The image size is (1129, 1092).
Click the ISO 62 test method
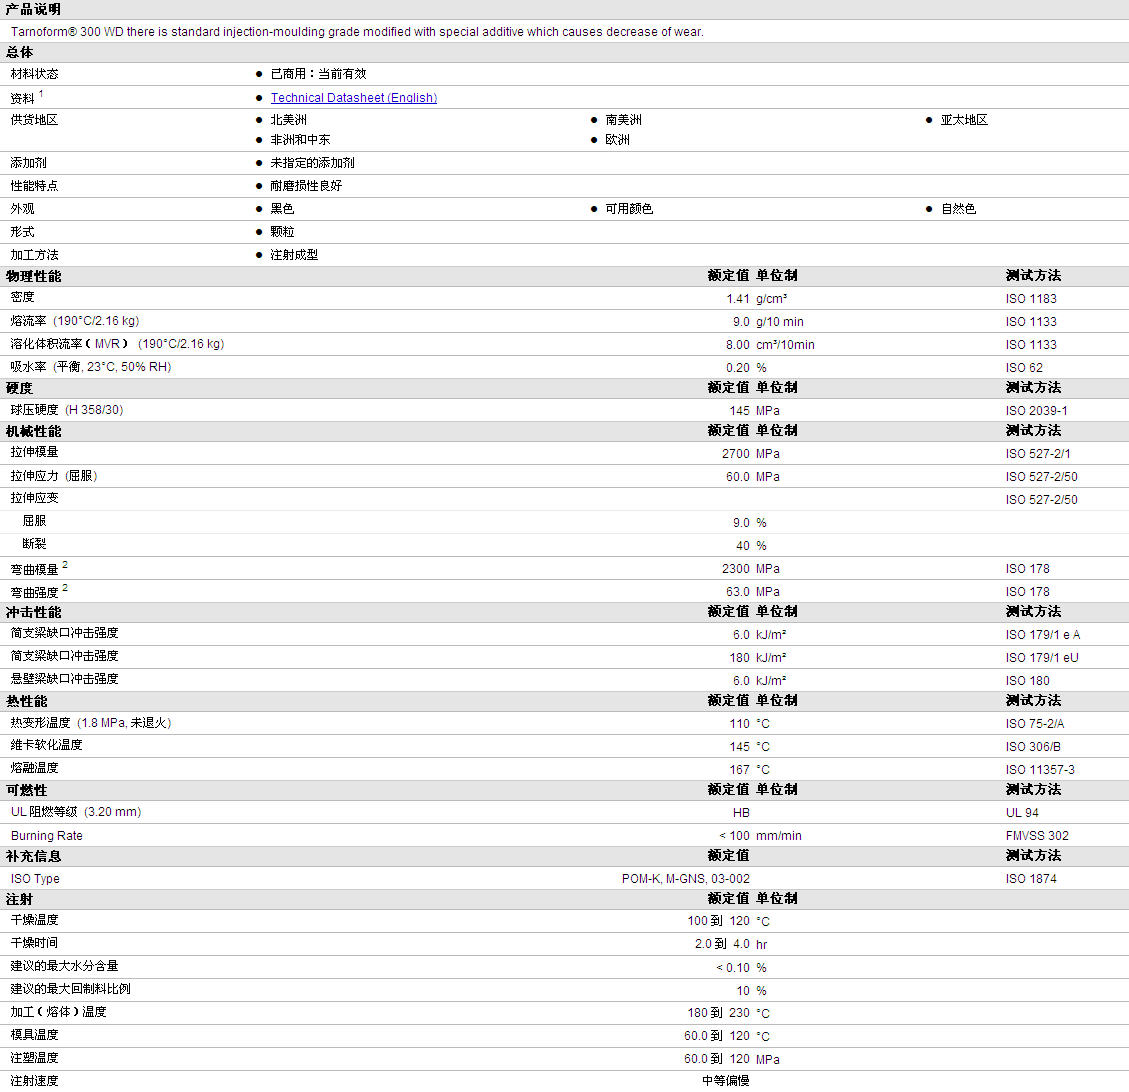pos(1024,368)
